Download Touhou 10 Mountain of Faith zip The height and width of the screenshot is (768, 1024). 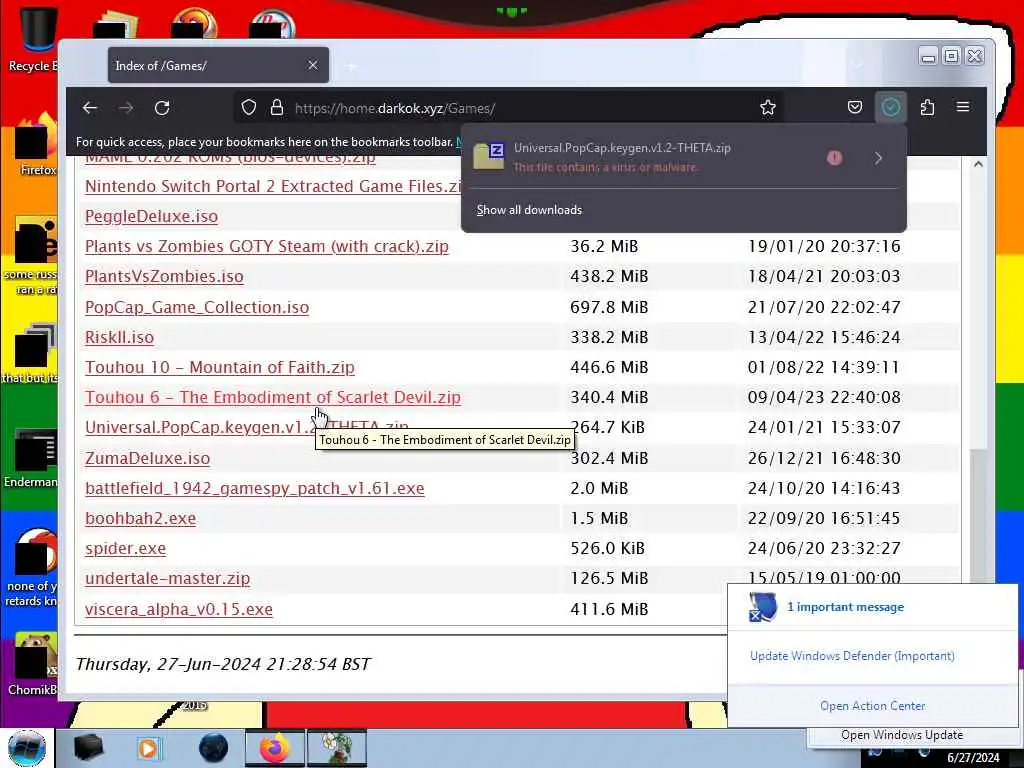(x=219, y=367)
